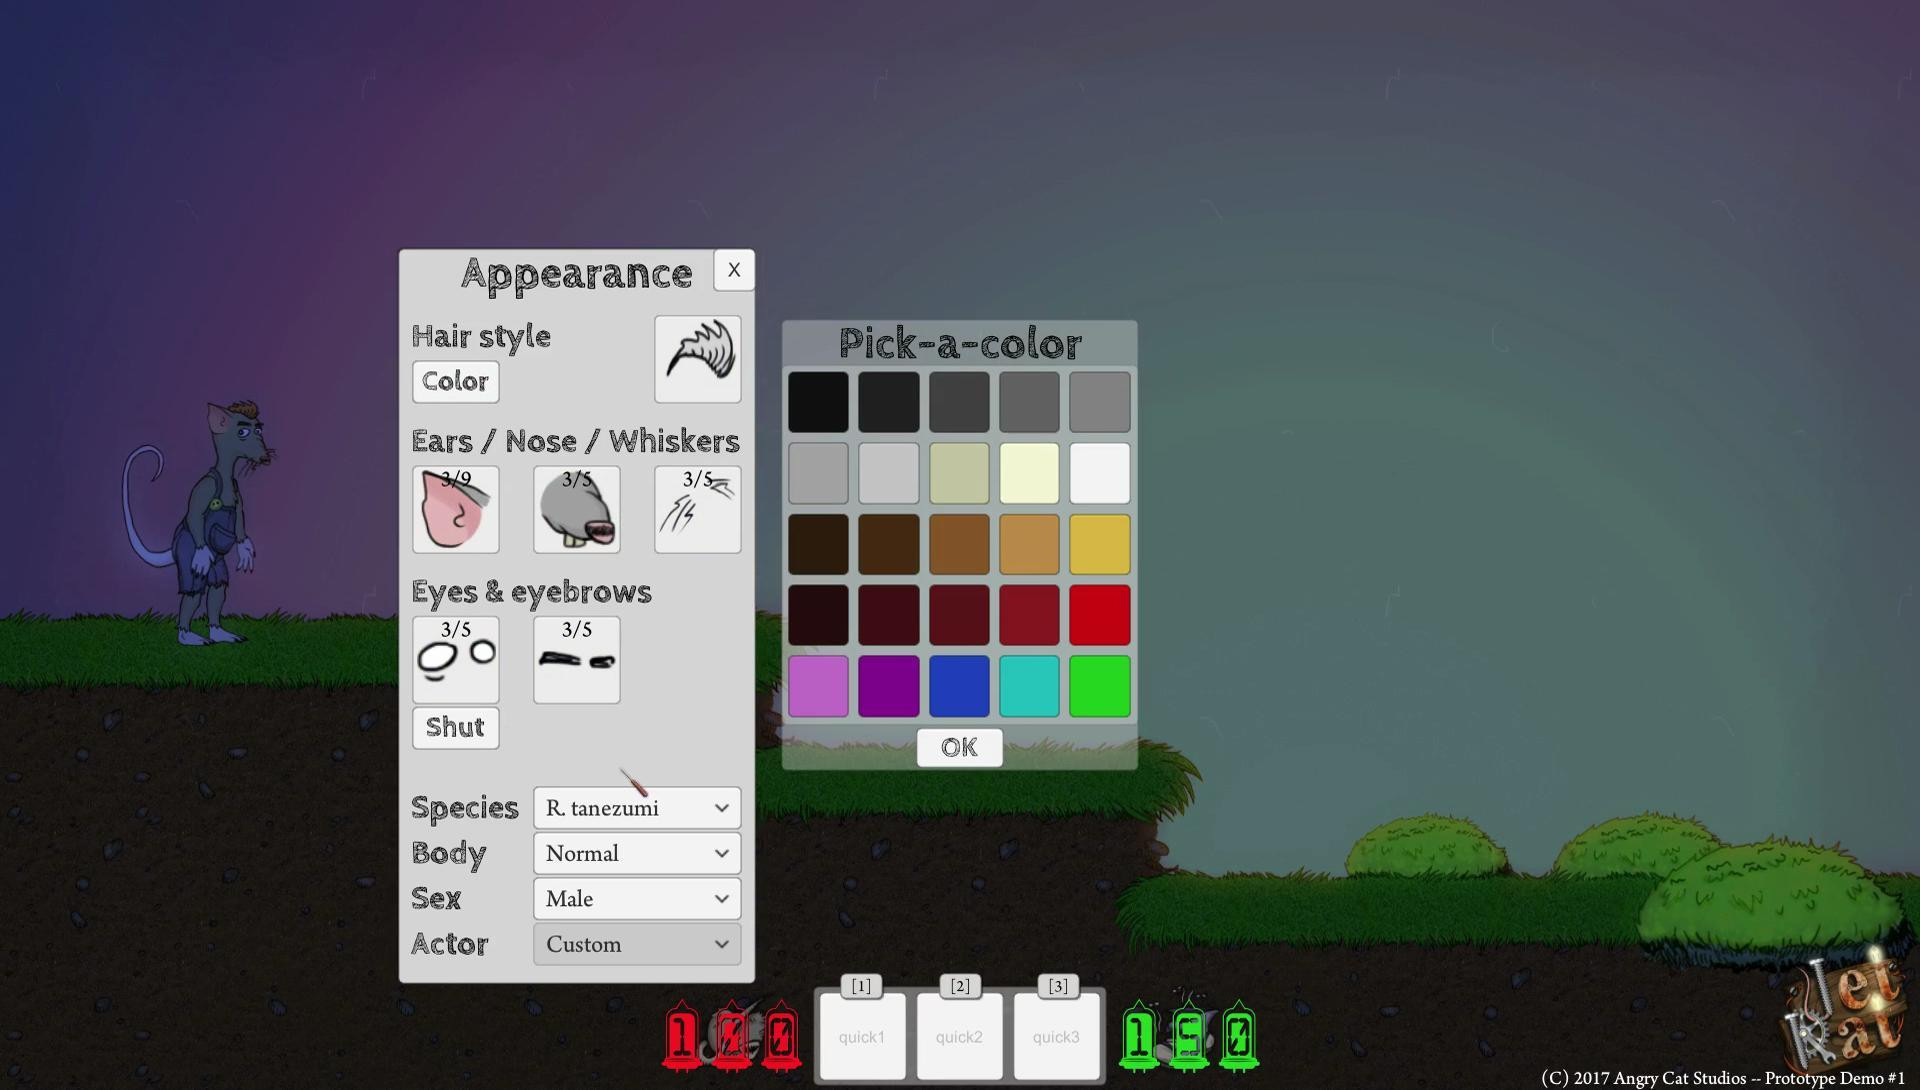Open the hair style picker icon
The height and width of the screenshot is (1090, 1920).
click(x=697, y=359)
